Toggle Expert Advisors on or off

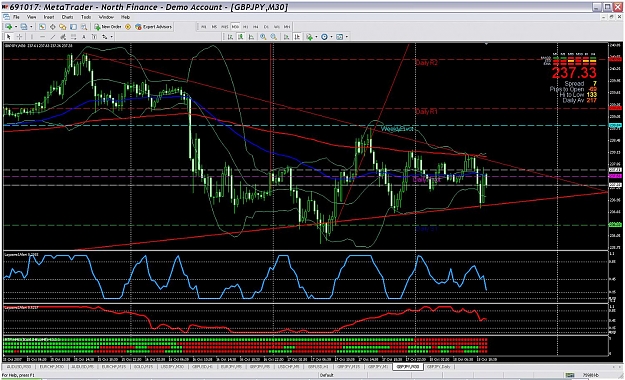click(153, 27)
